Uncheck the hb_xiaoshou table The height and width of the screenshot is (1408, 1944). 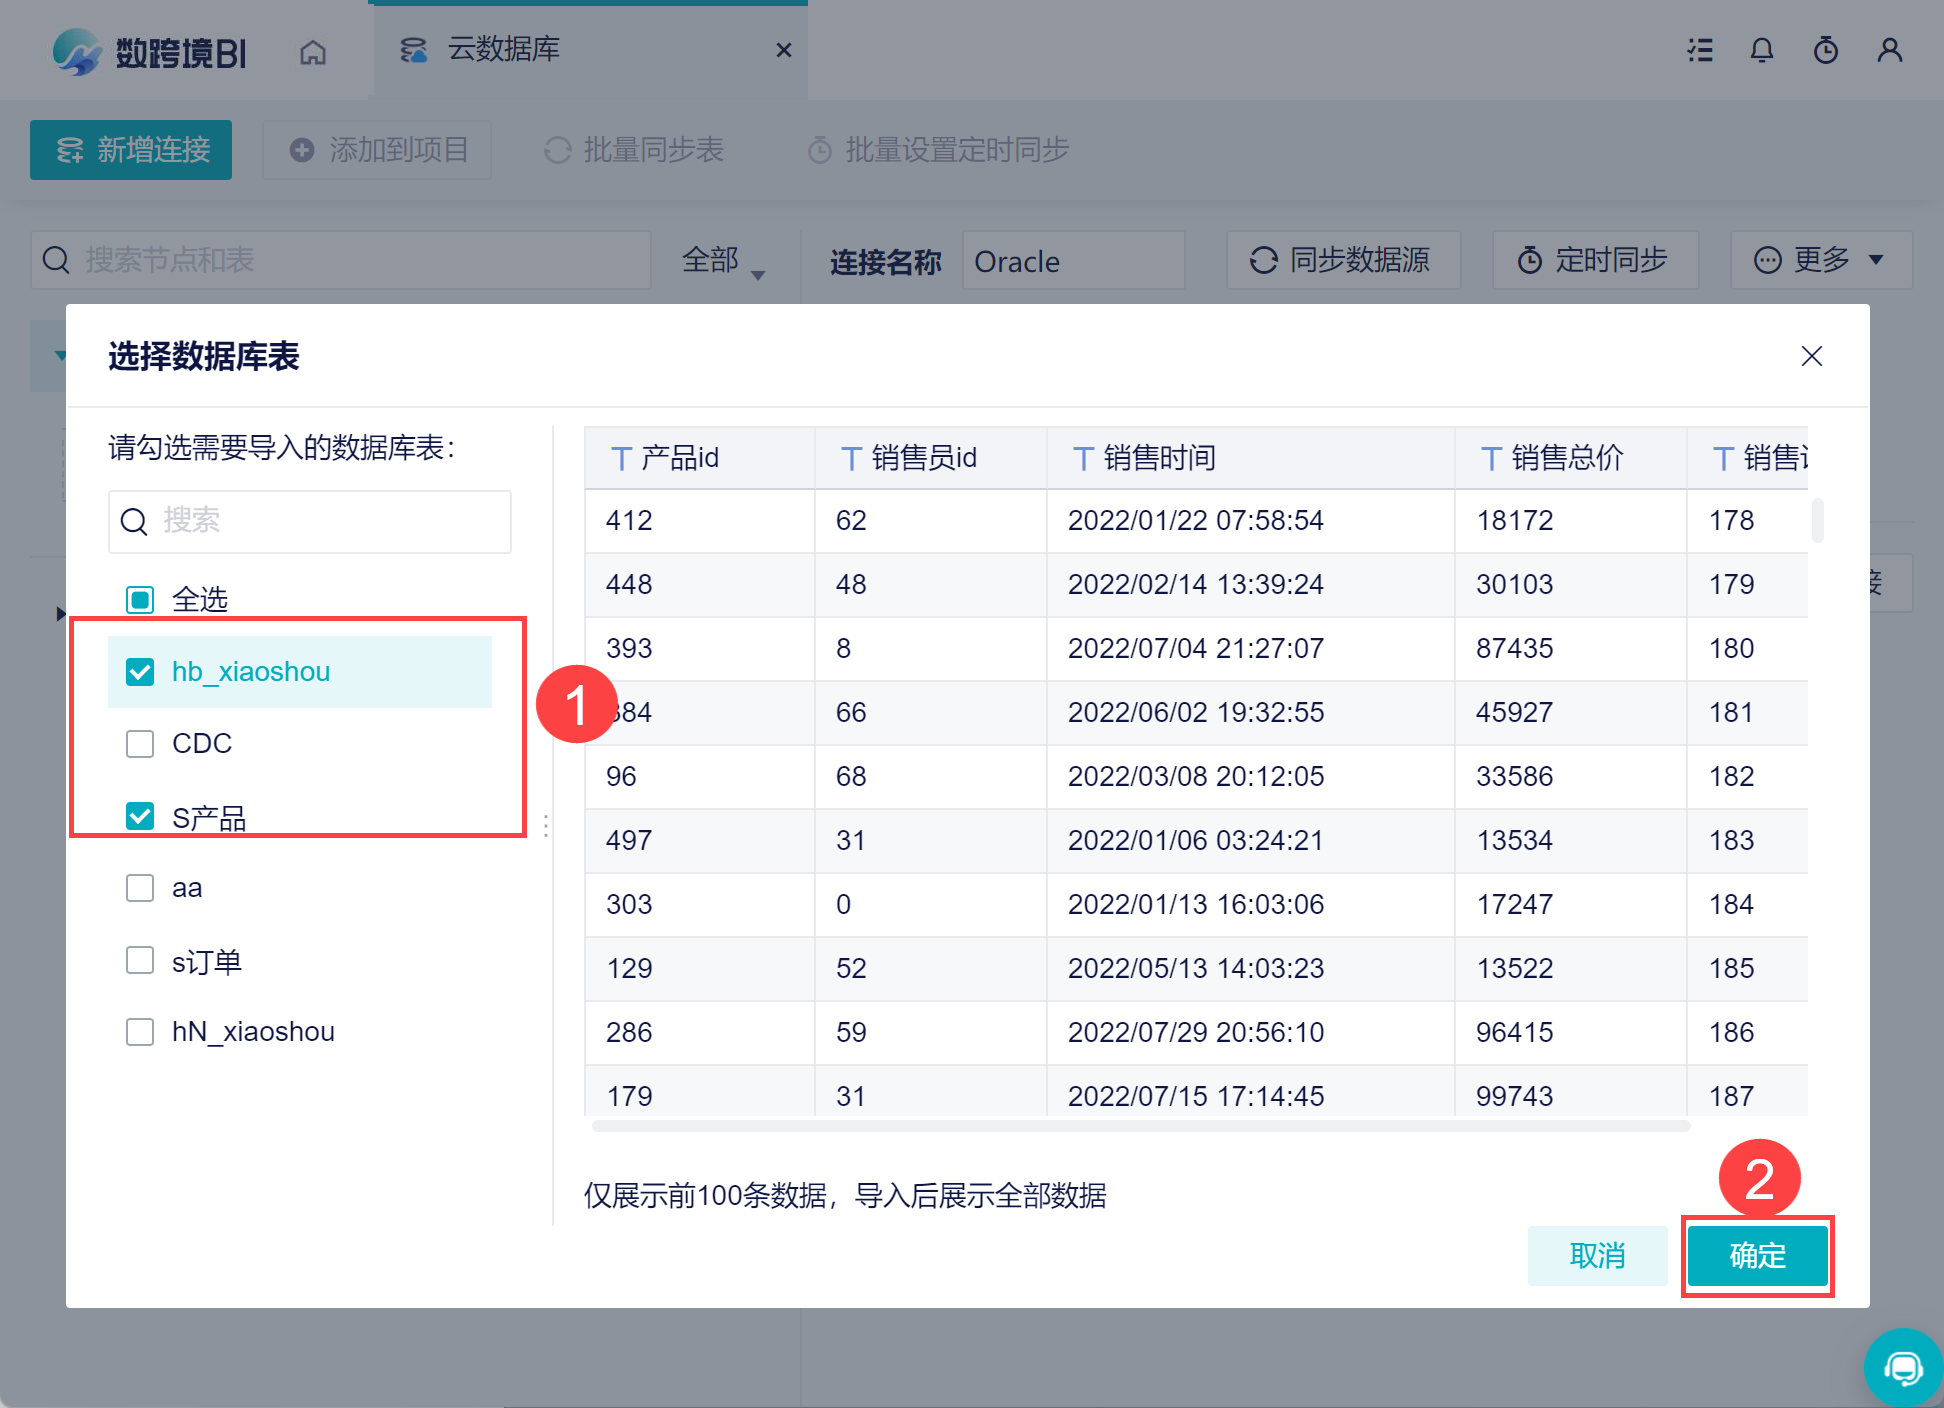tap(140, 672)
